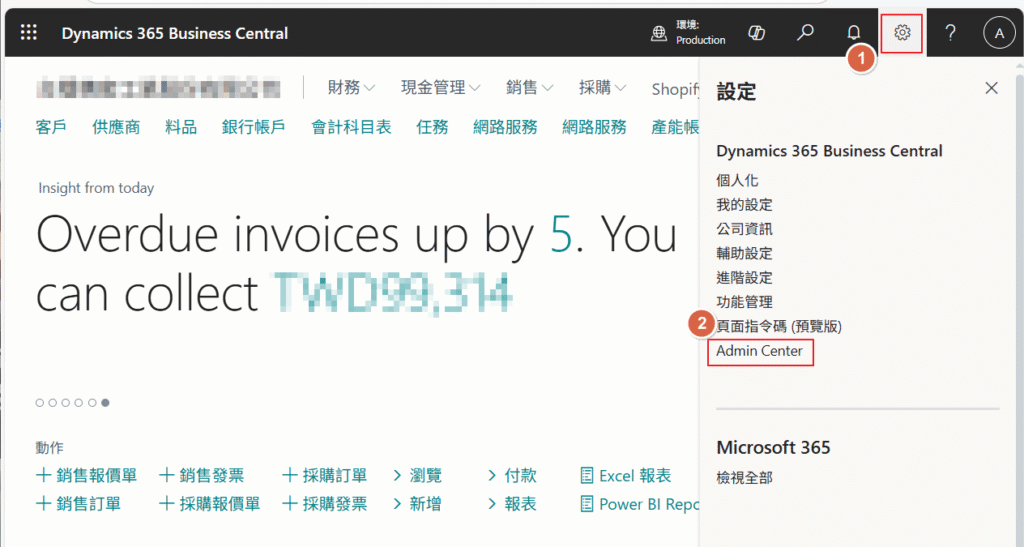This screenshot has height=547, width=1024.
Task: Select 個人化 in the settings panel
Action: tap(737, 180)
